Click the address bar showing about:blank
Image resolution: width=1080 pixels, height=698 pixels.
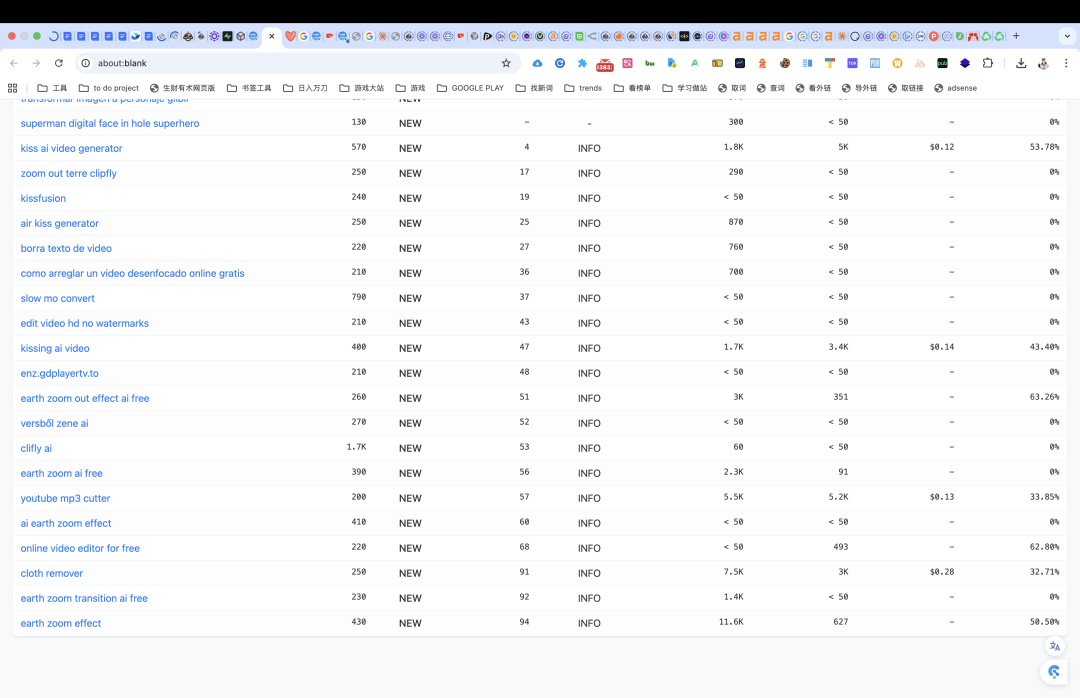tap(296, 63)
